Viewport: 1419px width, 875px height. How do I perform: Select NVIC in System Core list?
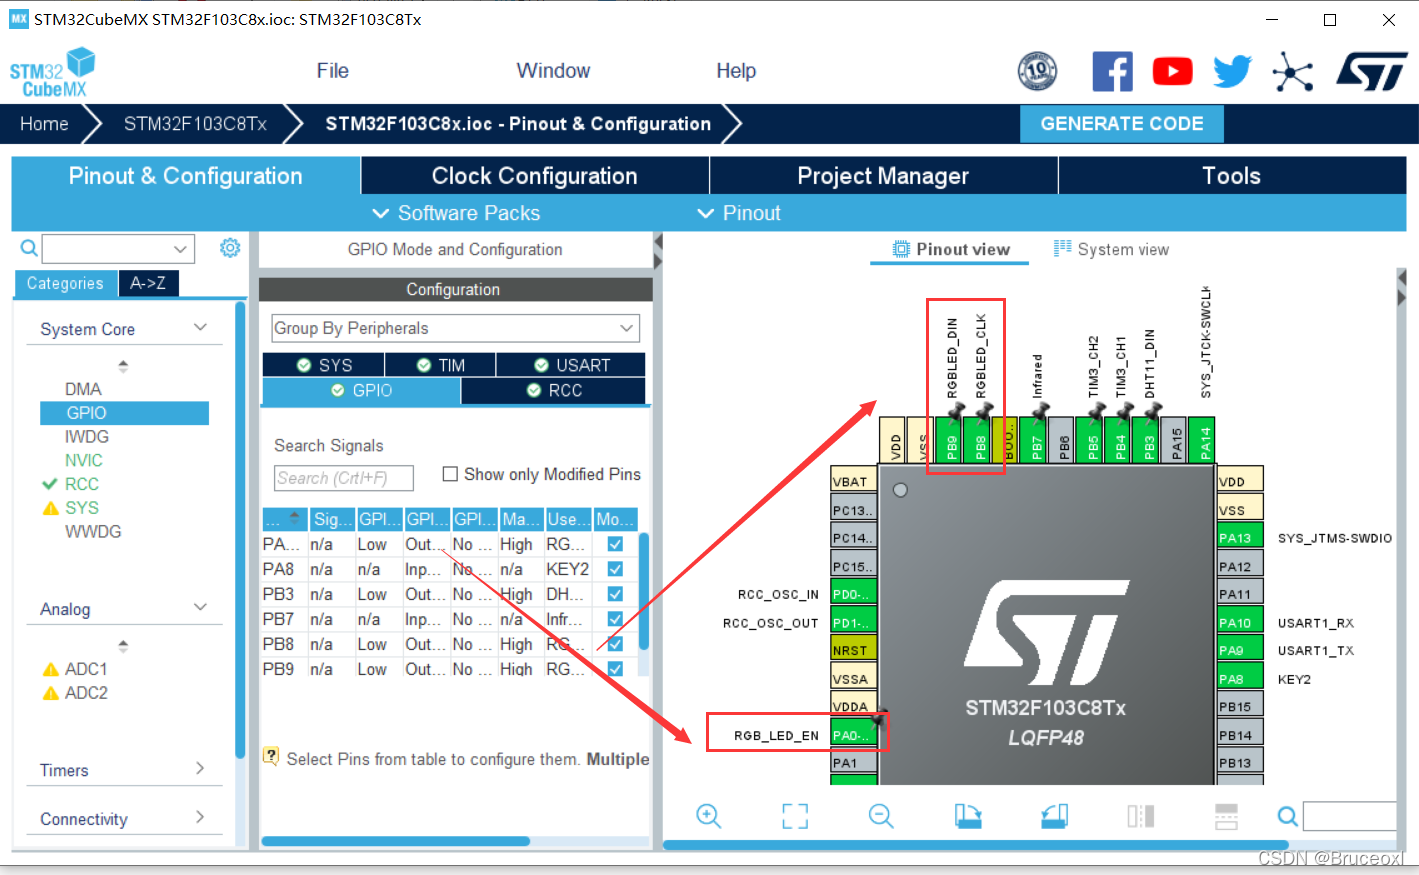coord(84,460)
